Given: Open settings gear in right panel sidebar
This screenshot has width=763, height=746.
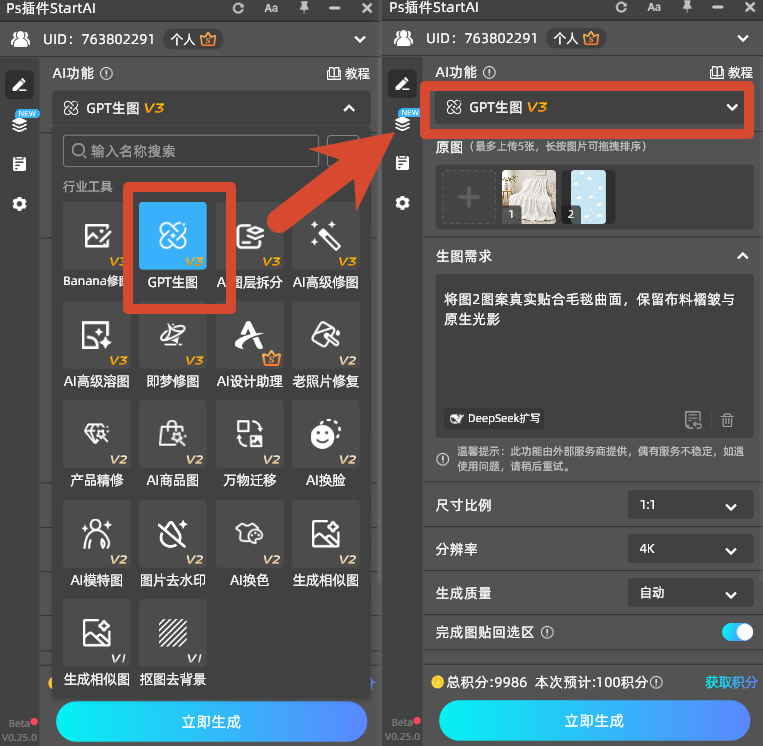Looking at the screenshot, I should (402, 203).
